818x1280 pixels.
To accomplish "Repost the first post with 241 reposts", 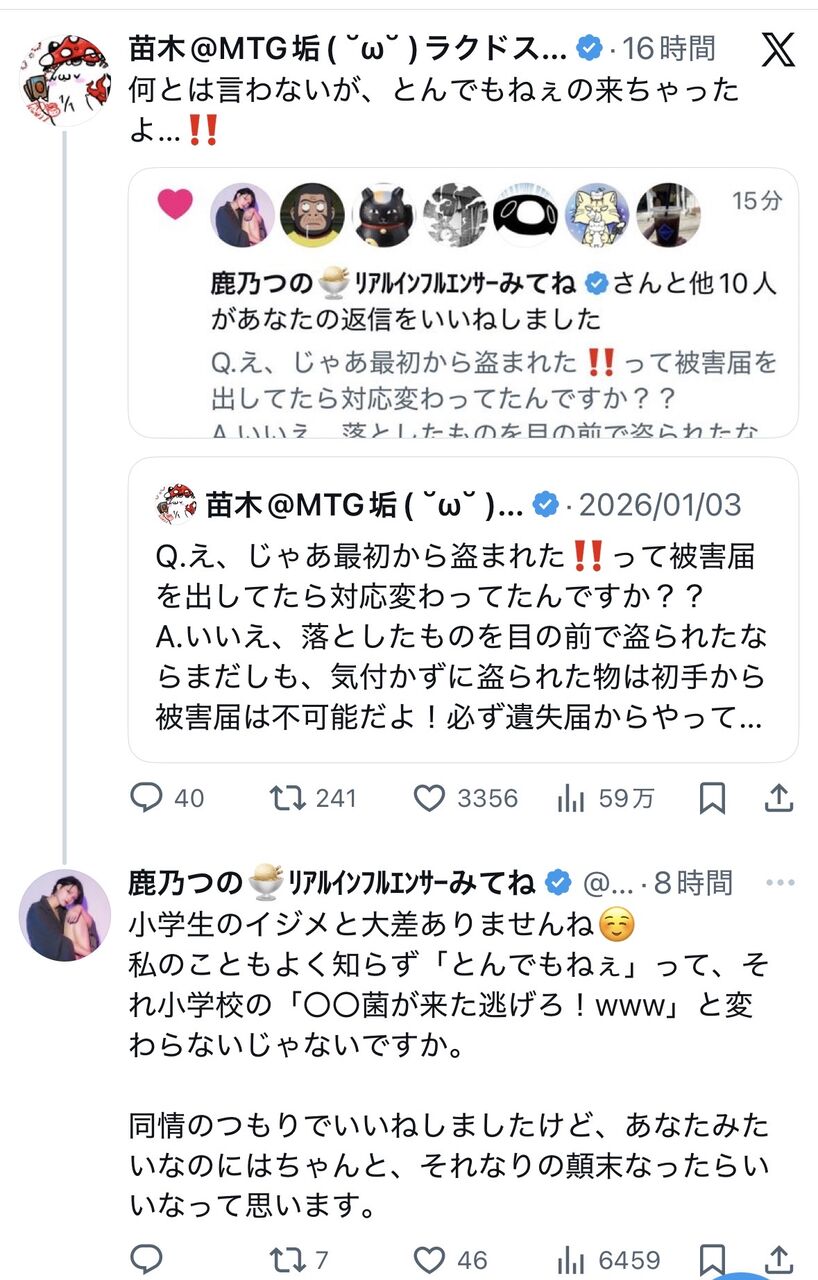I will click(x=288, y=798).
